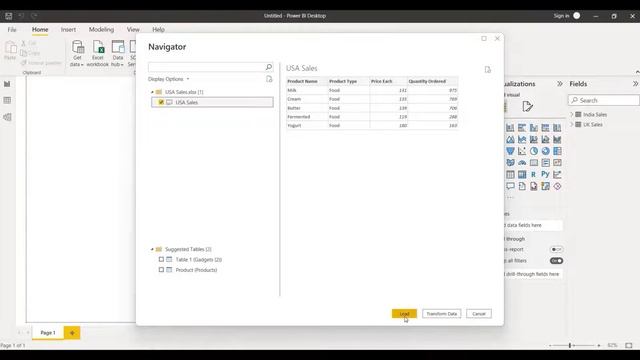Pick the R script visual
Image resolution: width=640 pixels, height=360 pixels.
(534, 175)
